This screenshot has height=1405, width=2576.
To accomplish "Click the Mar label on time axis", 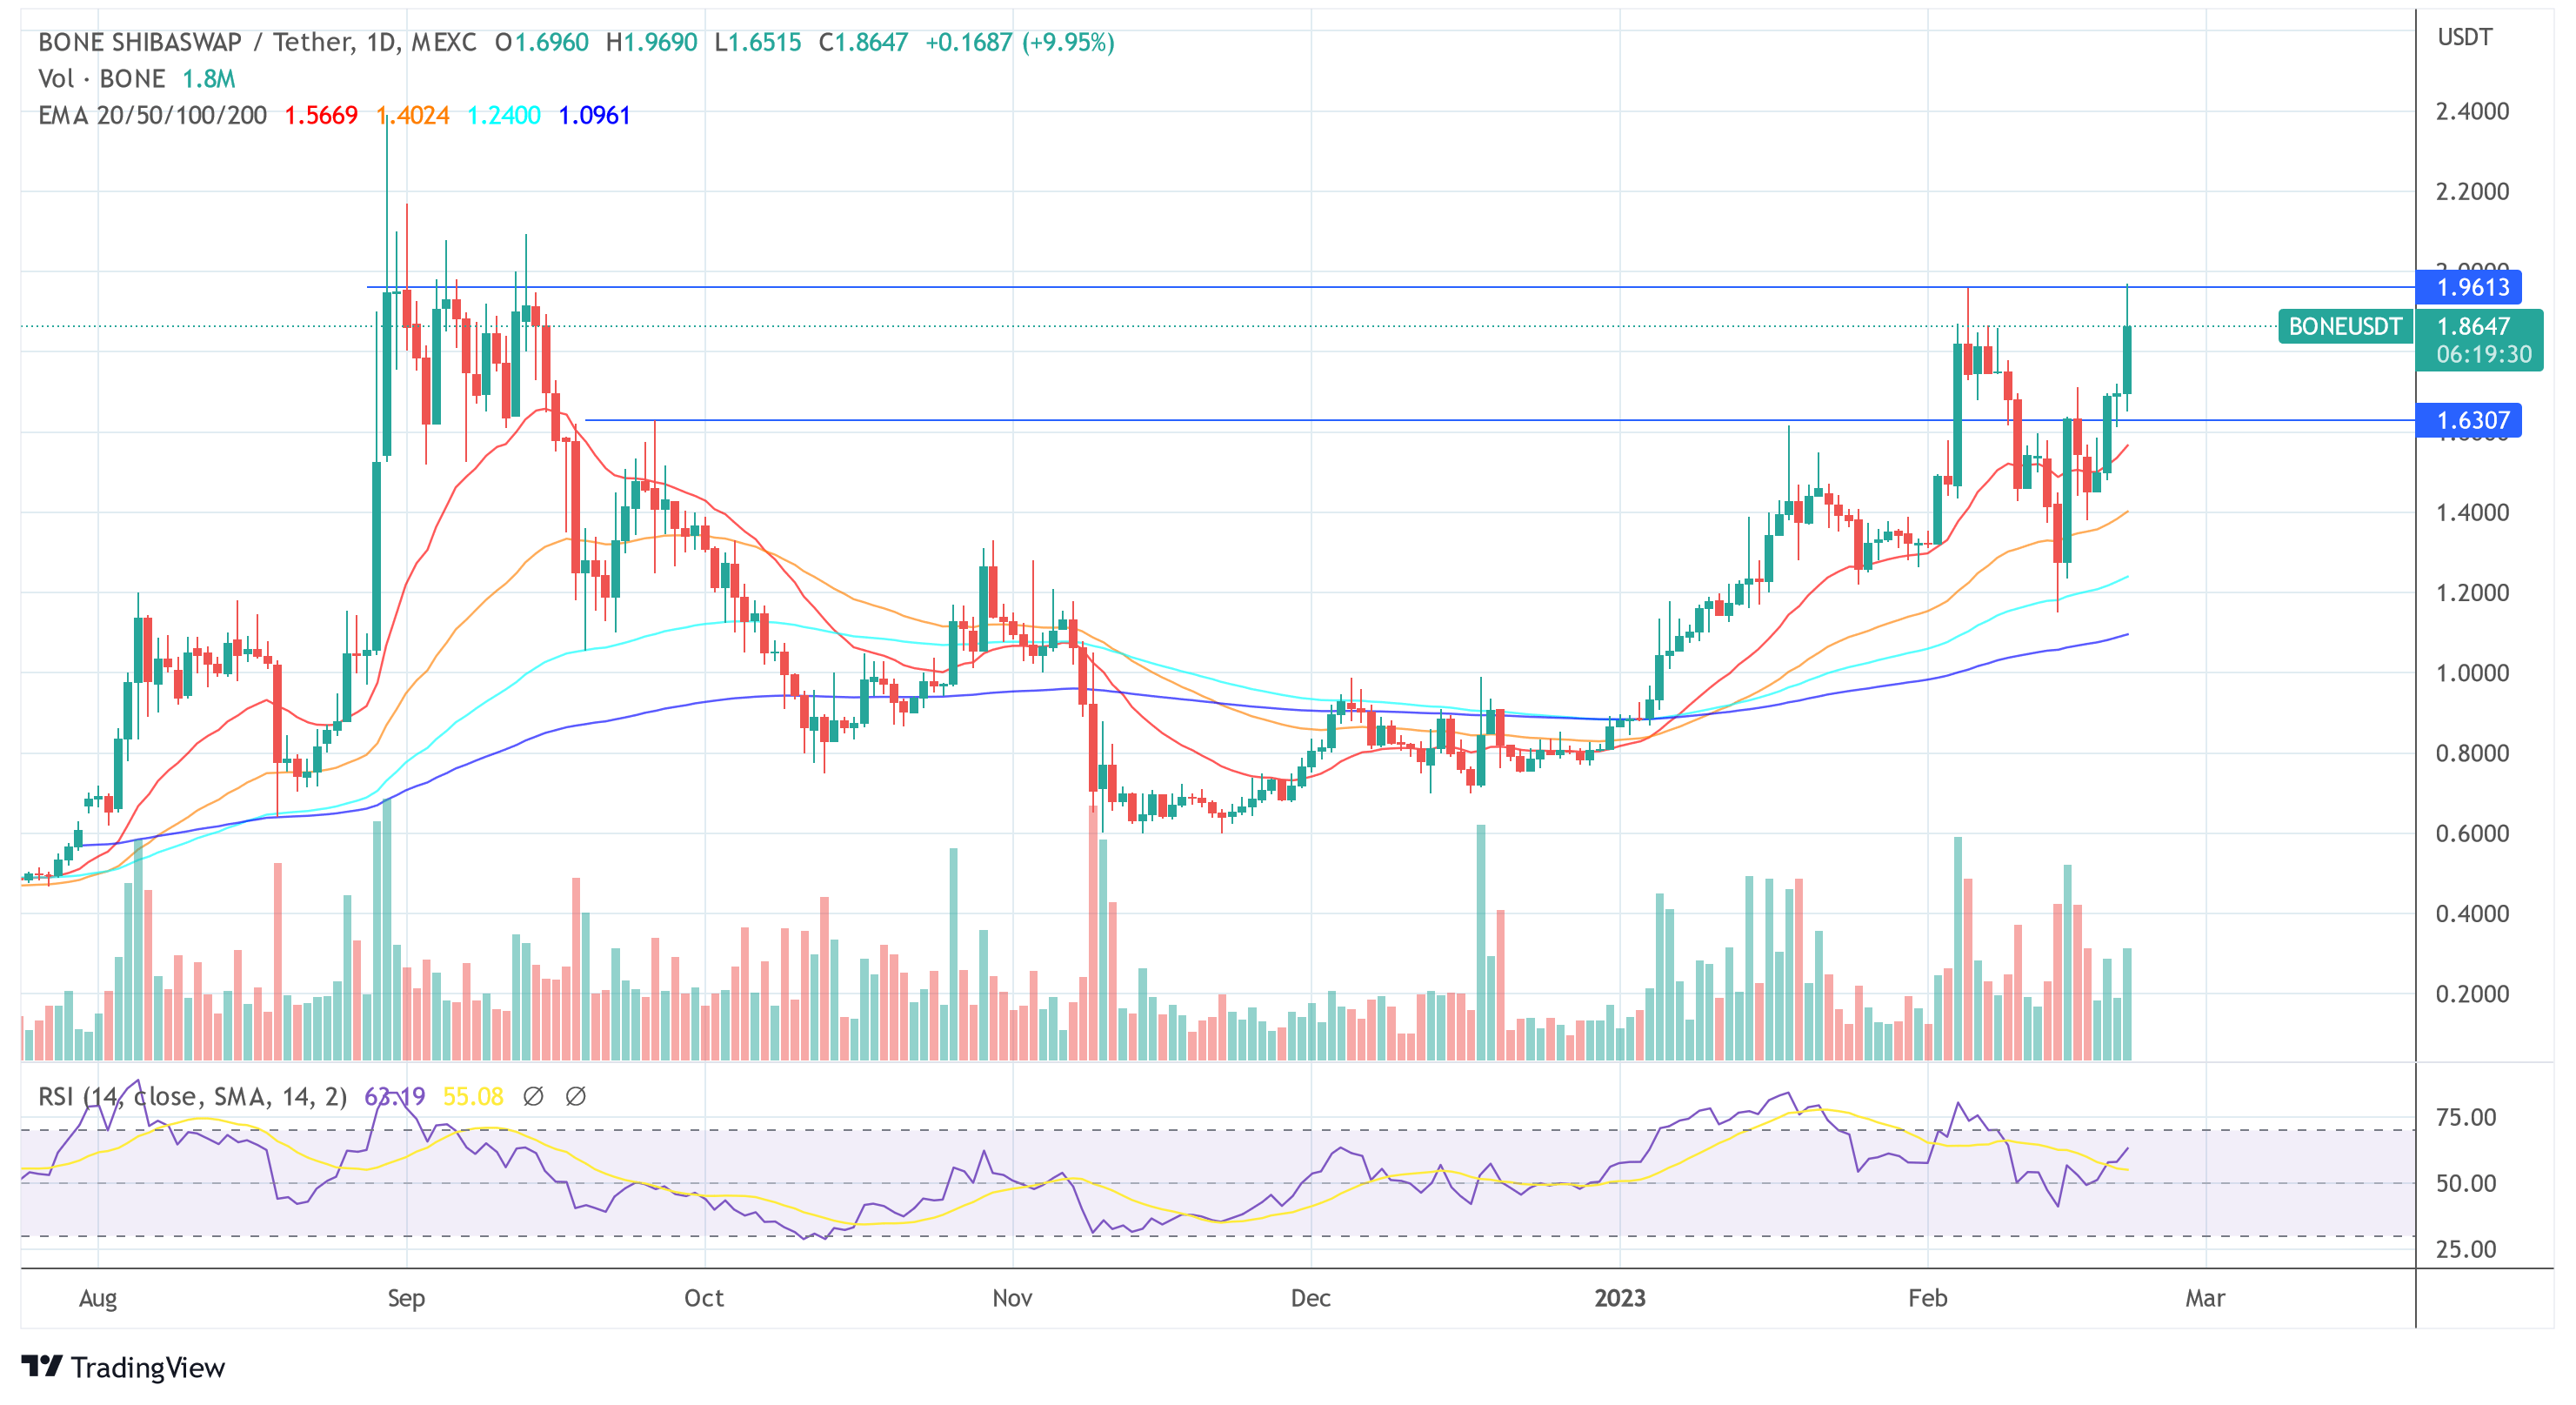I will tap(2205, 1299).
